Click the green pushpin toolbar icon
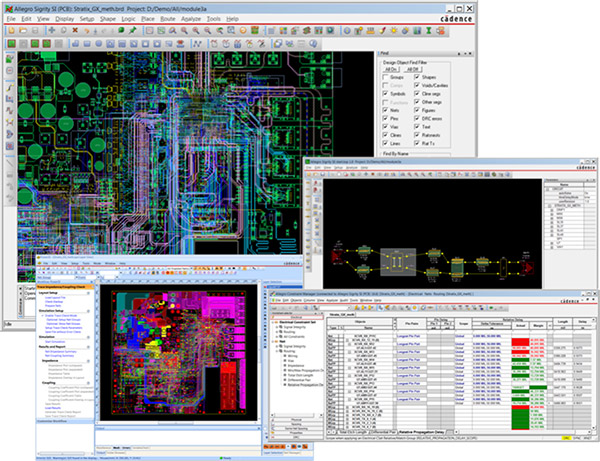600x461 pixels. [x=133, y=30]
